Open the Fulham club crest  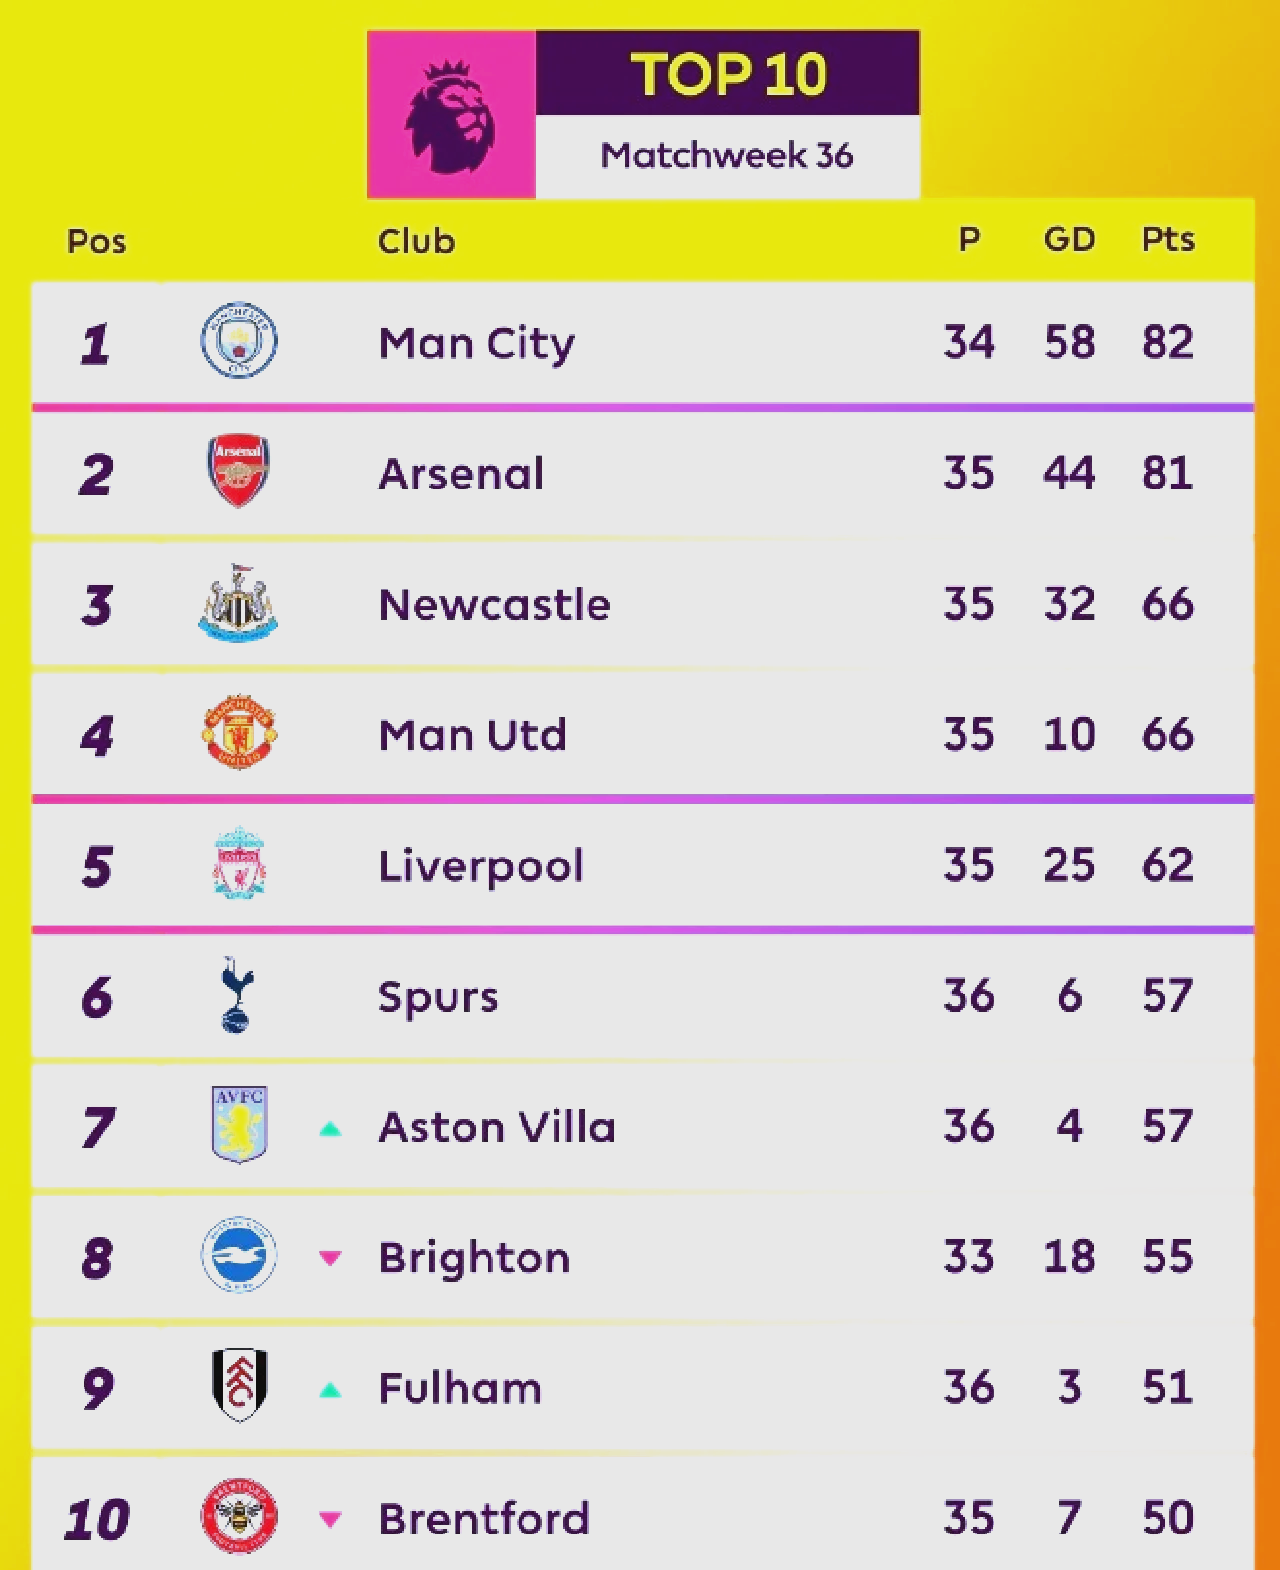(240, 1386)
